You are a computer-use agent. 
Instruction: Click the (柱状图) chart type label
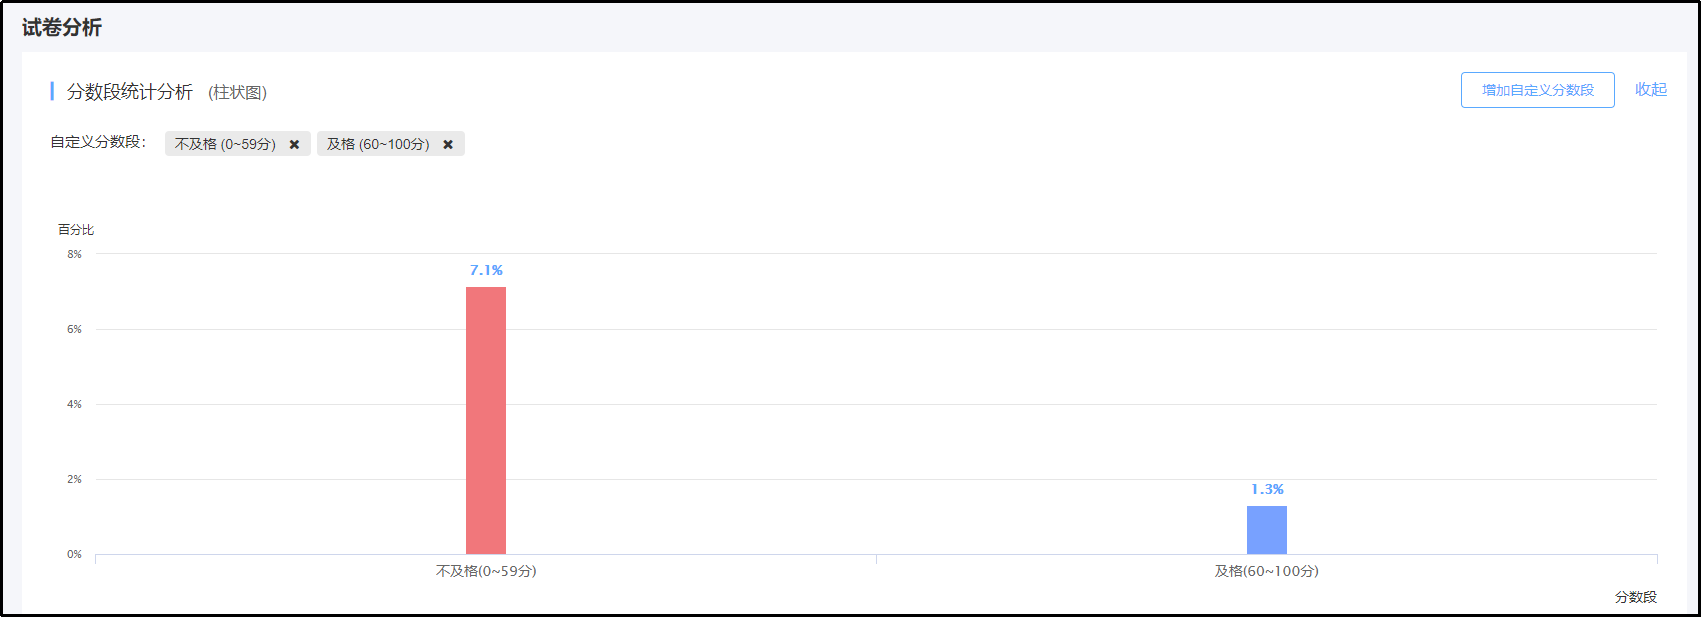coord(237,92)
